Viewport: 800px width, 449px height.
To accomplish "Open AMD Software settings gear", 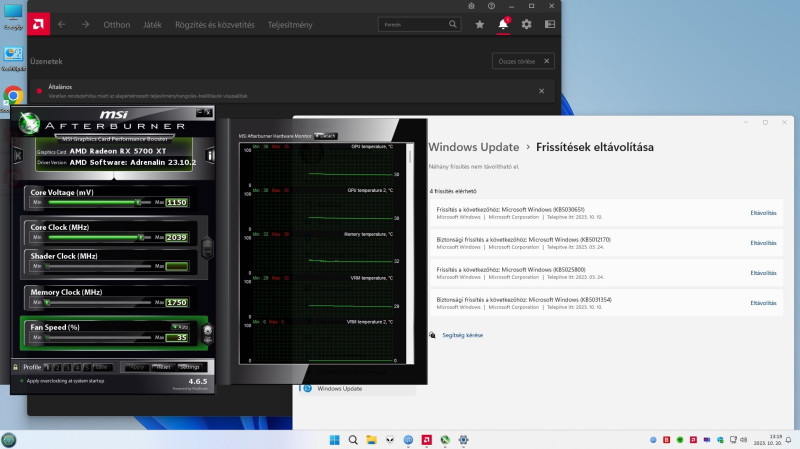I will (x=527, y=24).
